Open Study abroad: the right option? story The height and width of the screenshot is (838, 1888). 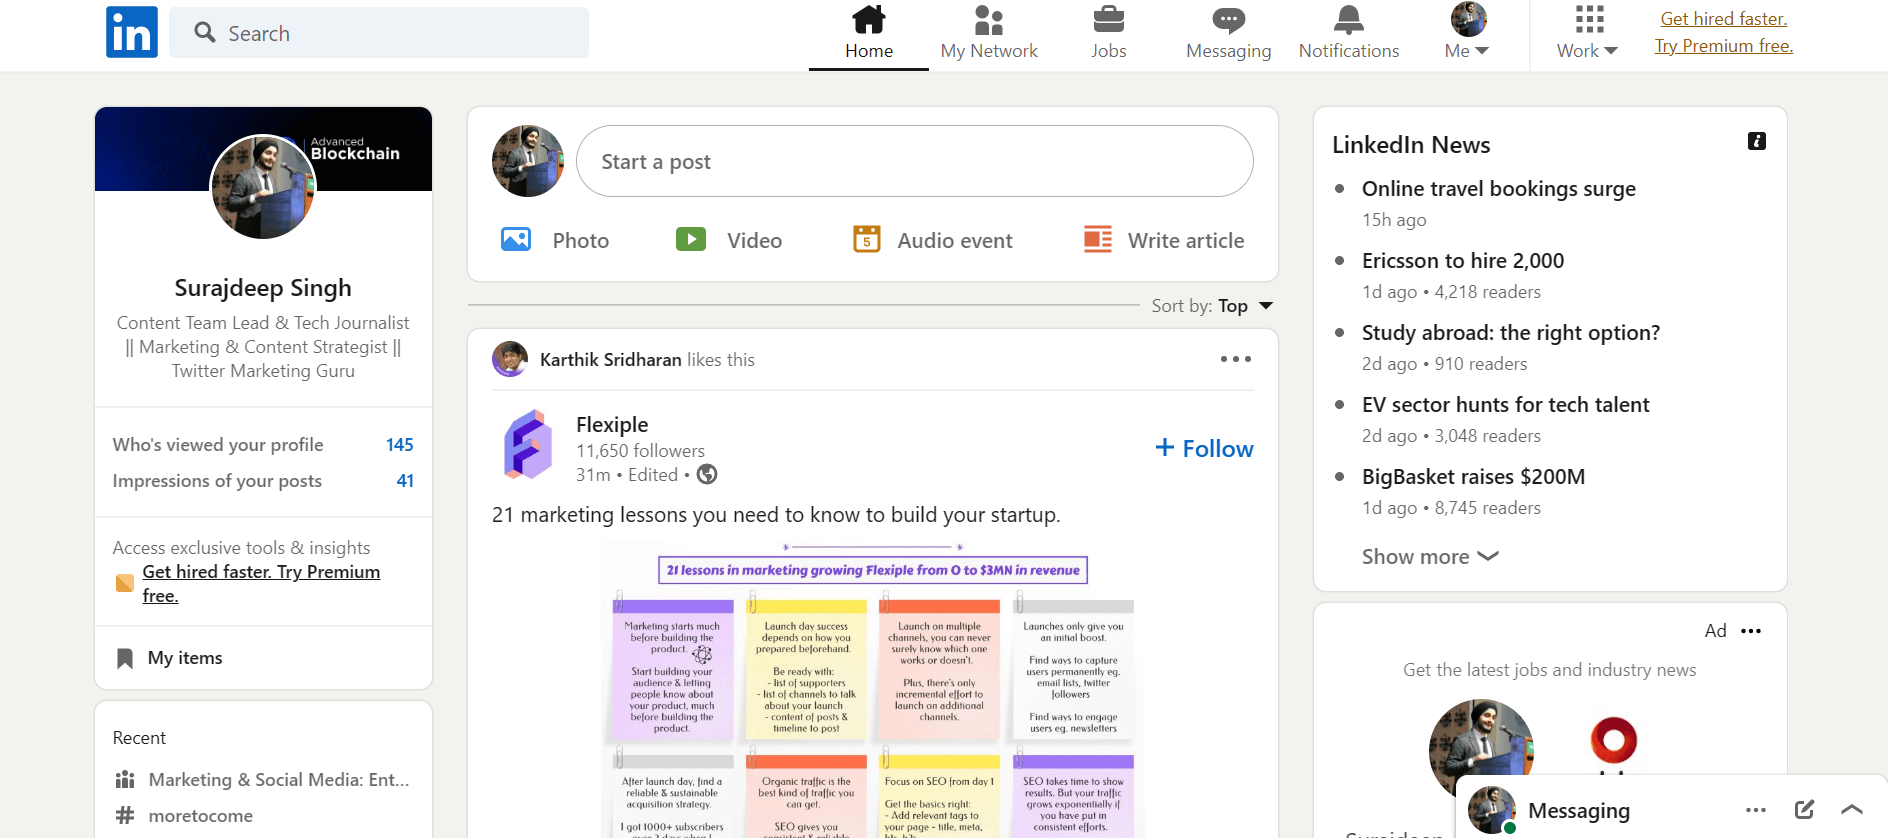1511,333
